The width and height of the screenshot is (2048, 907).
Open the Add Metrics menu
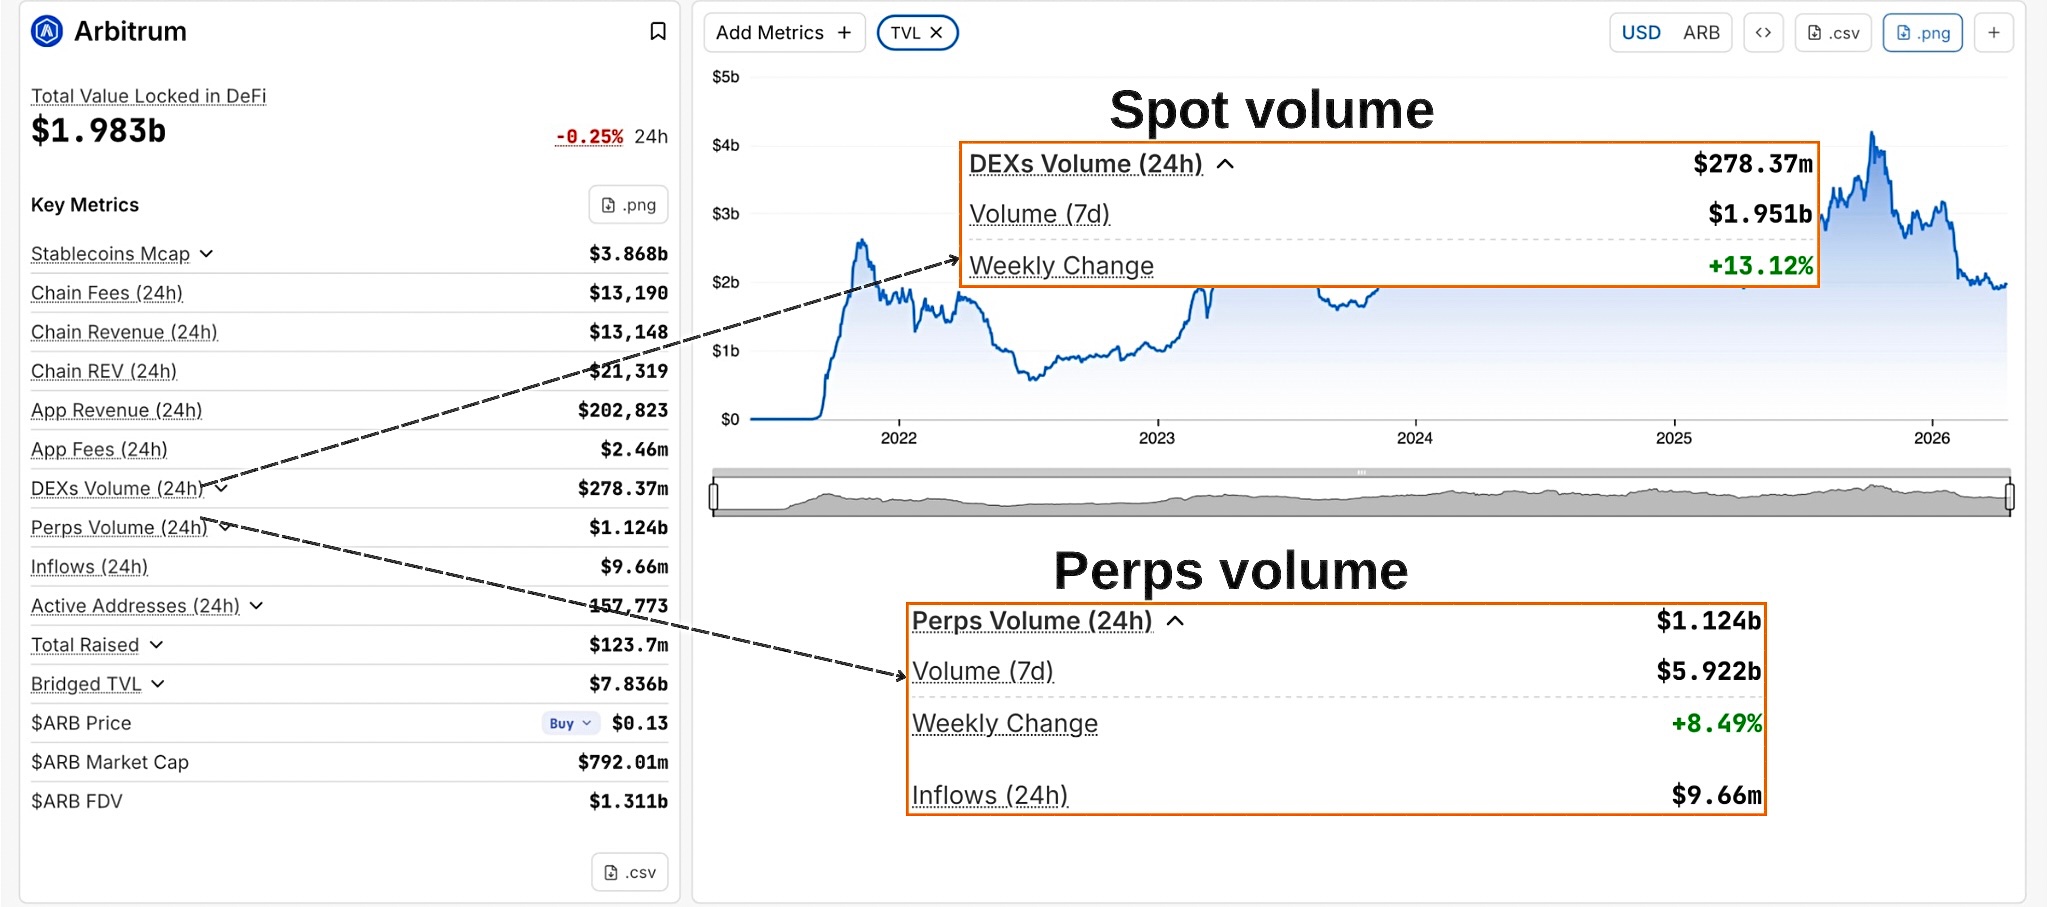783,33
